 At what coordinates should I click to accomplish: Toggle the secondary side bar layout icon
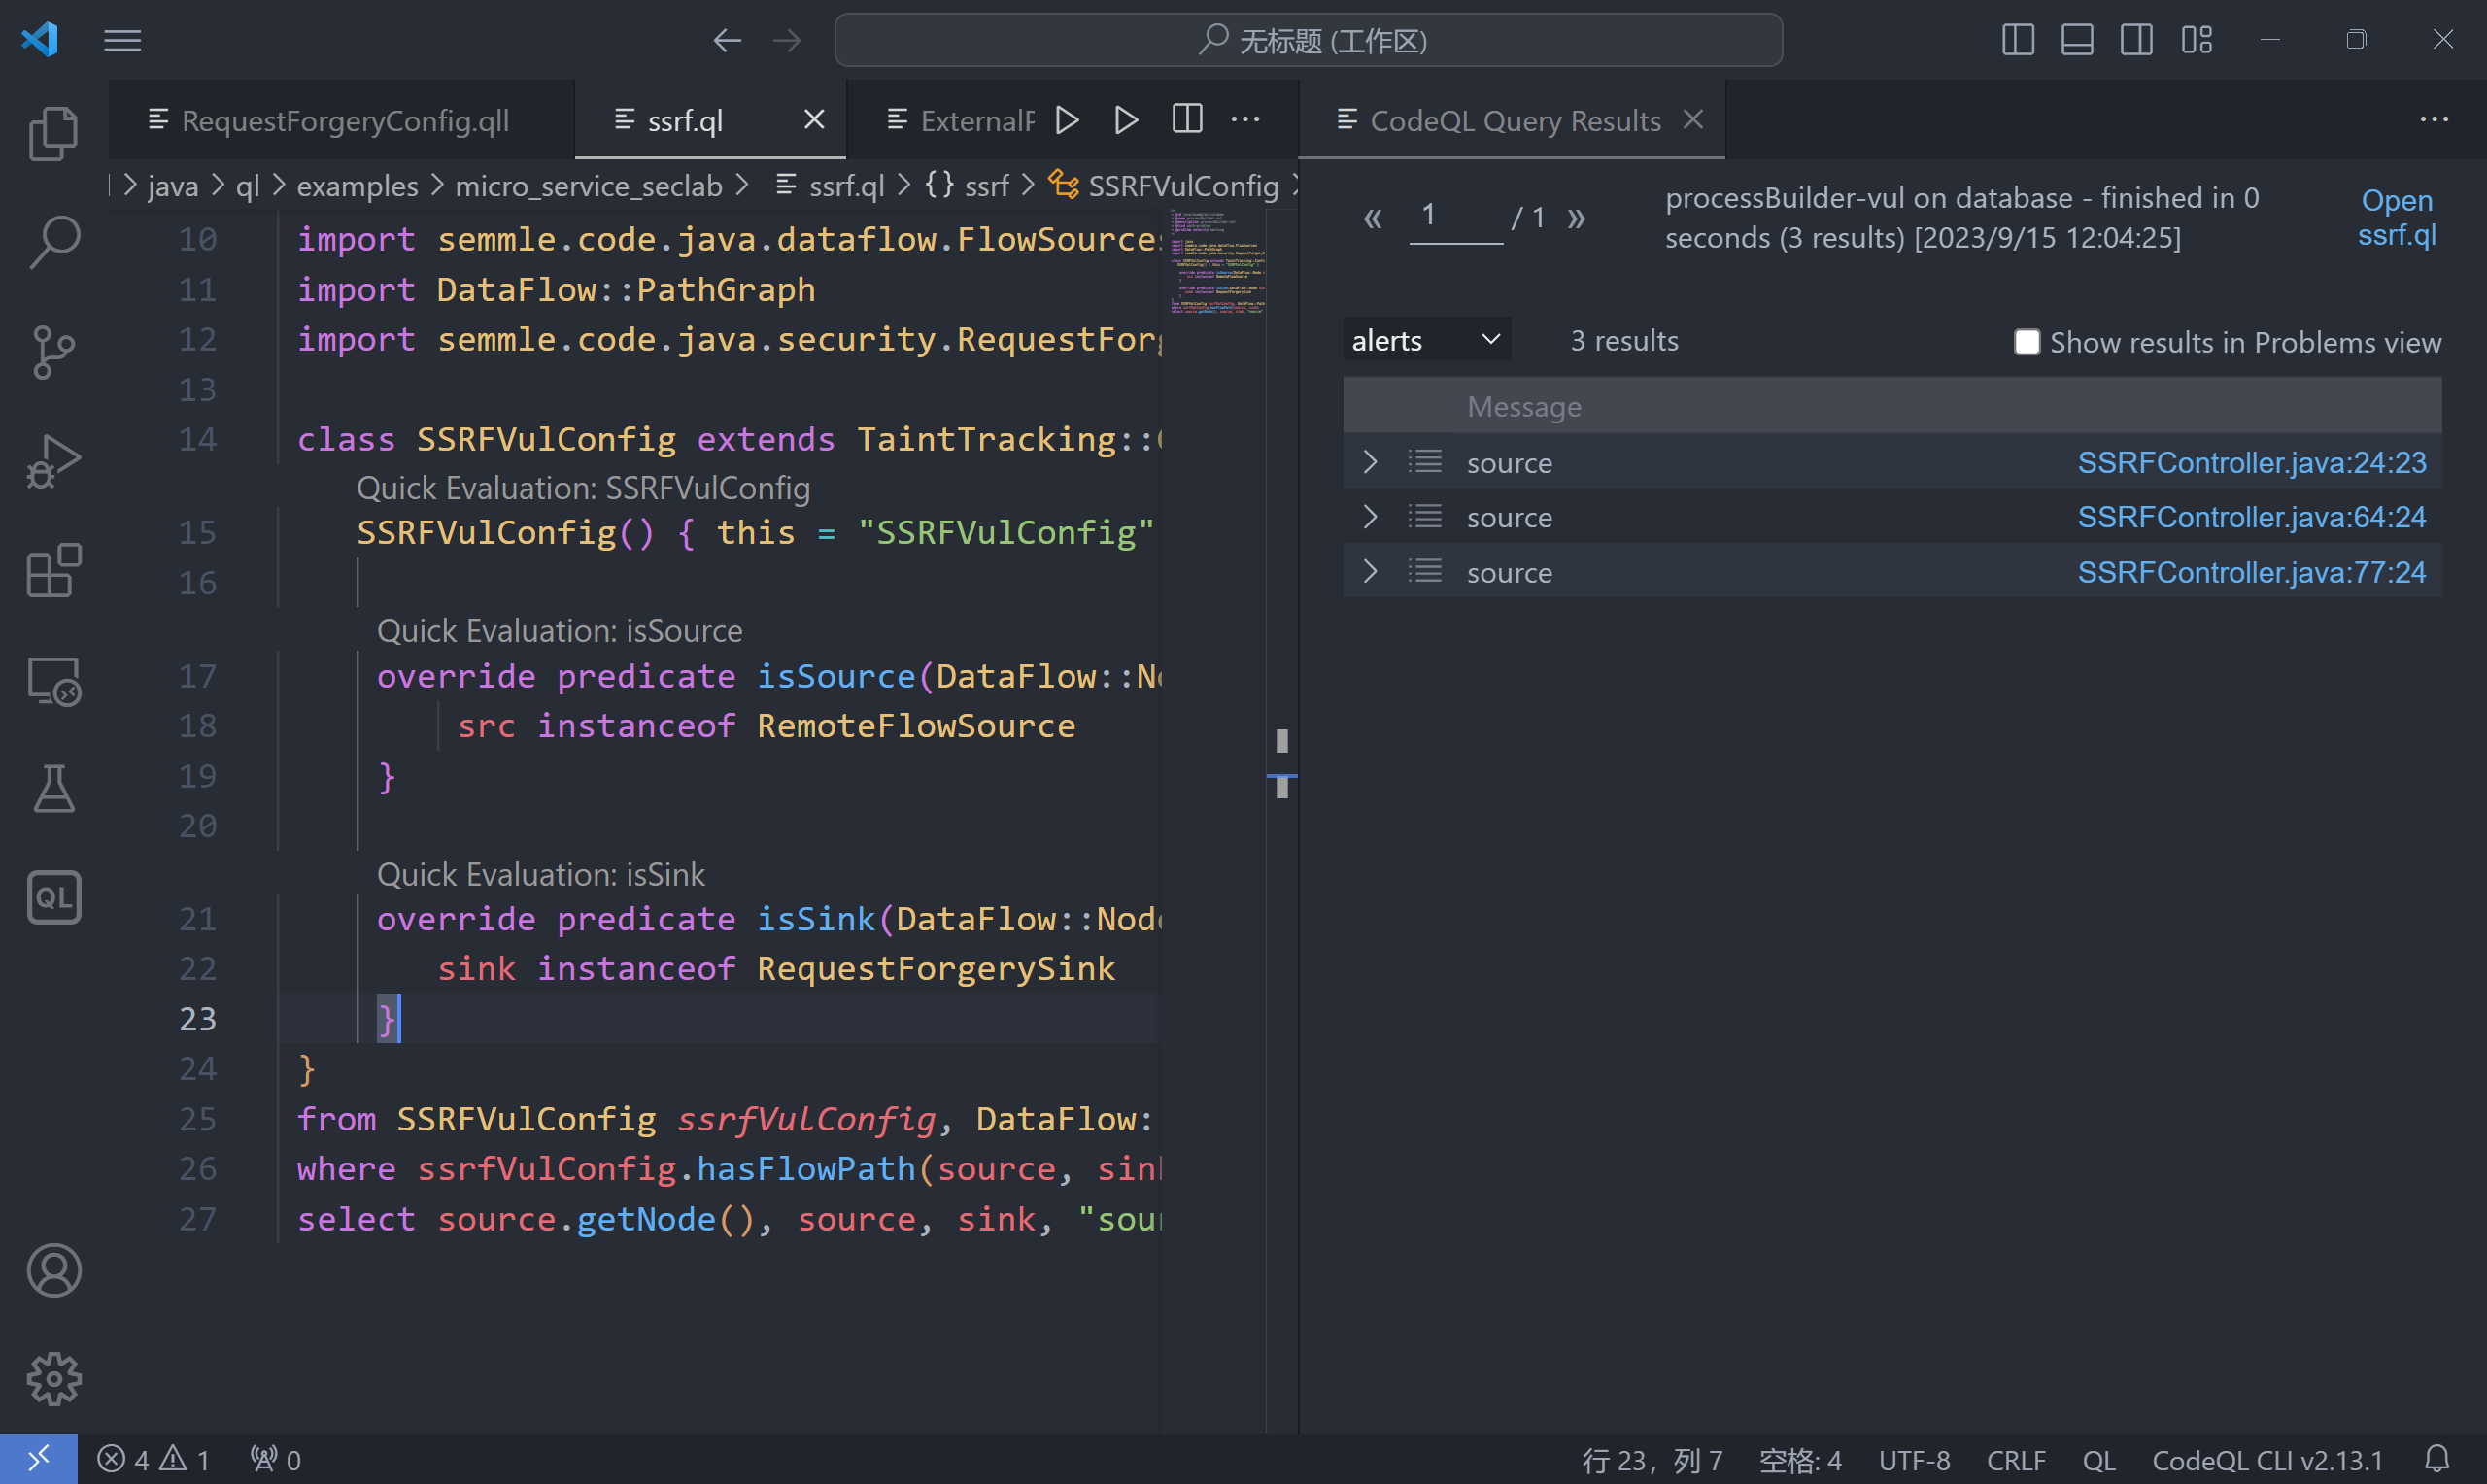pos(2136,40)
